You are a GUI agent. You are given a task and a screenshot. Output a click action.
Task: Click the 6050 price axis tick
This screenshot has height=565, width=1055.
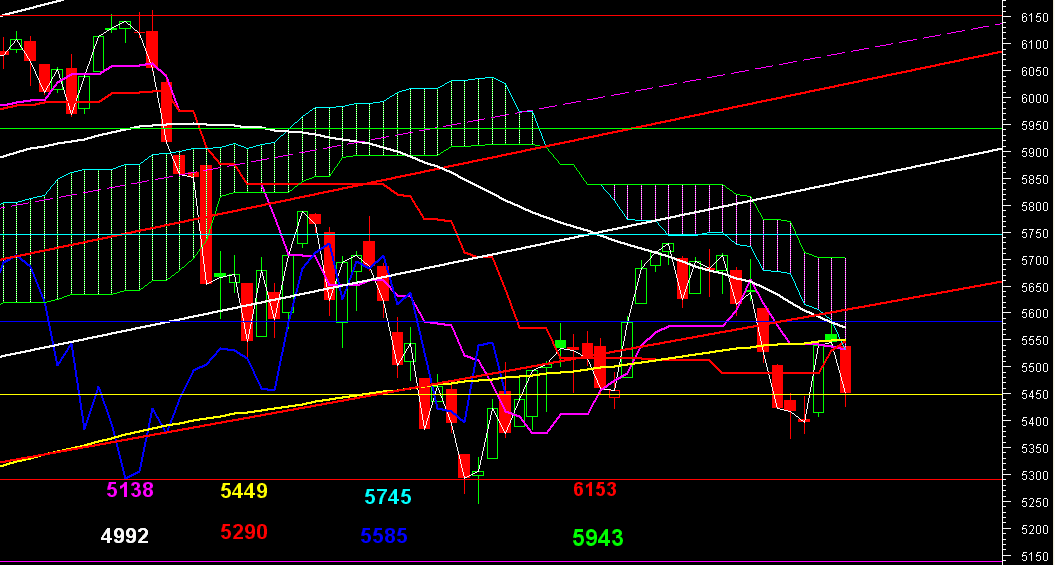click(1035, 71)
